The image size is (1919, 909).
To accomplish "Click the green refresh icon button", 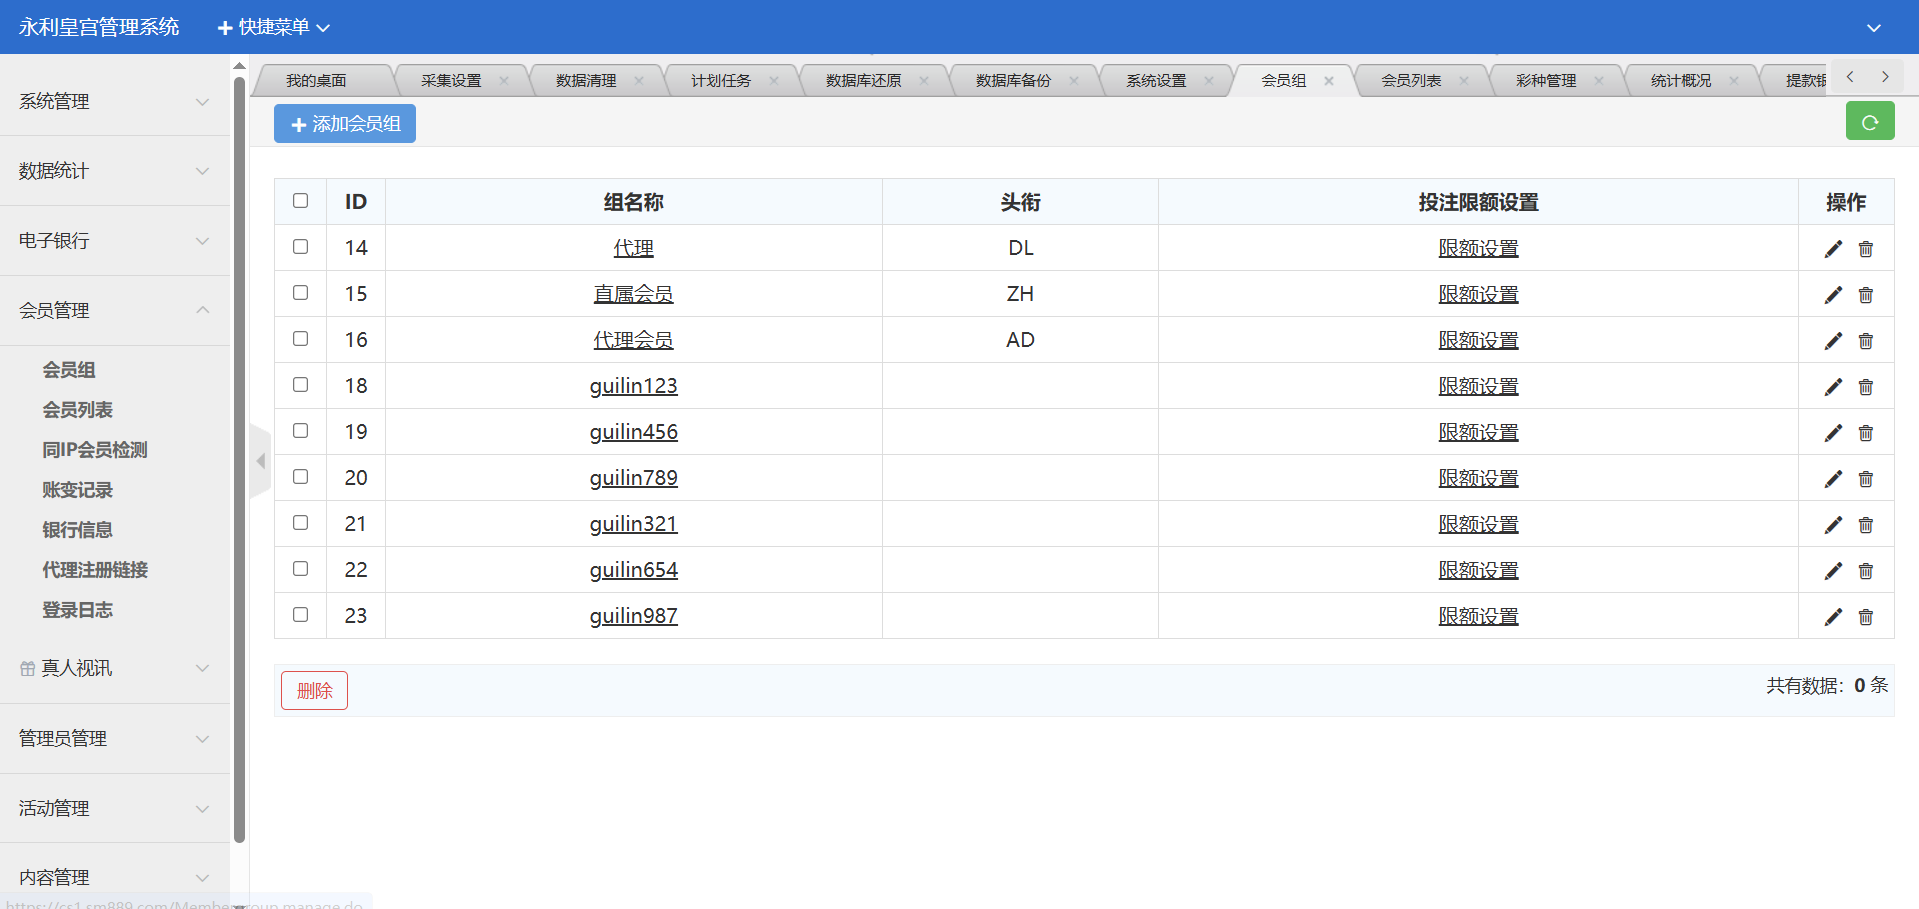I will coord(1869,122).
